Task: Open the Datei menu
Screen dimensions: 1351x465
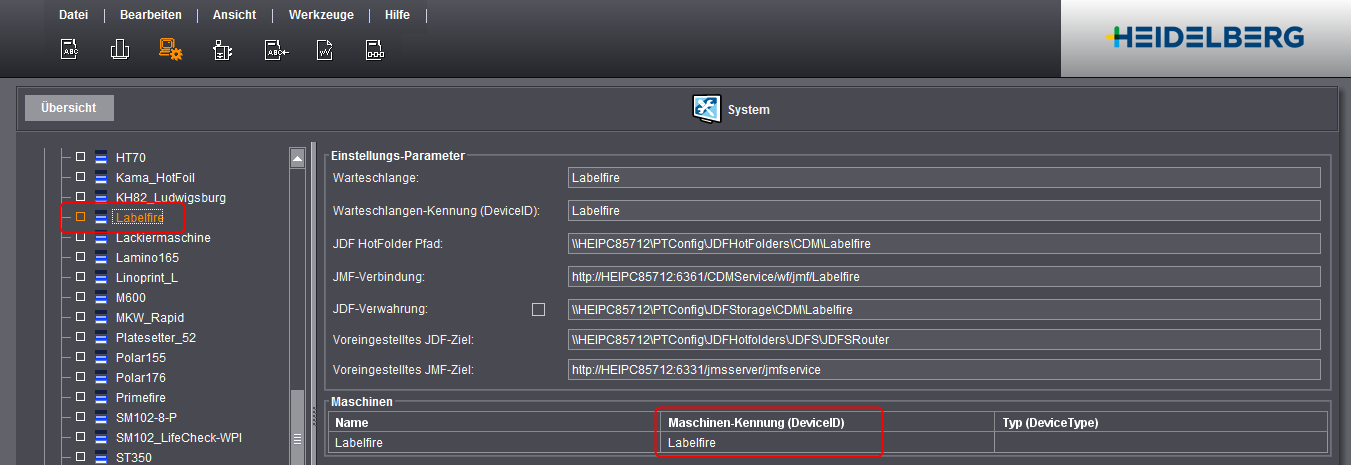Action: [x=73, y=15]
